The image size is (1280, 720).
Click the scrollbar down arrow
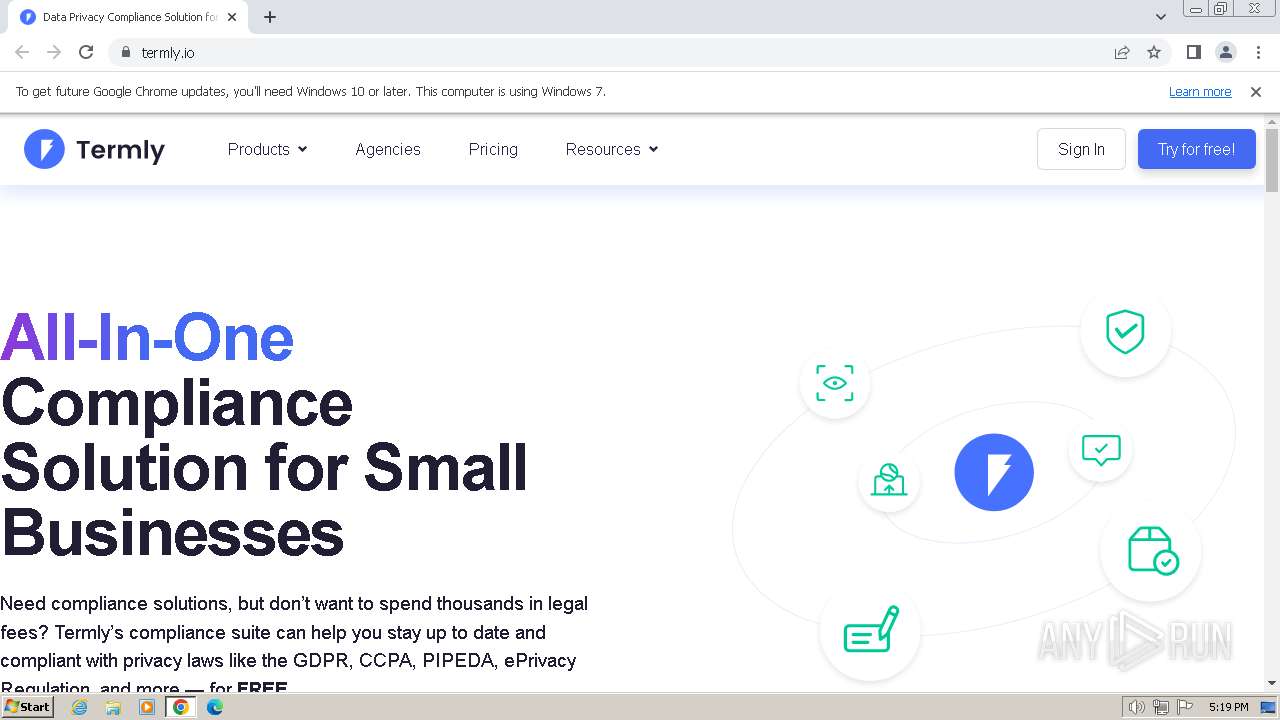click(x=1272, y=683)
